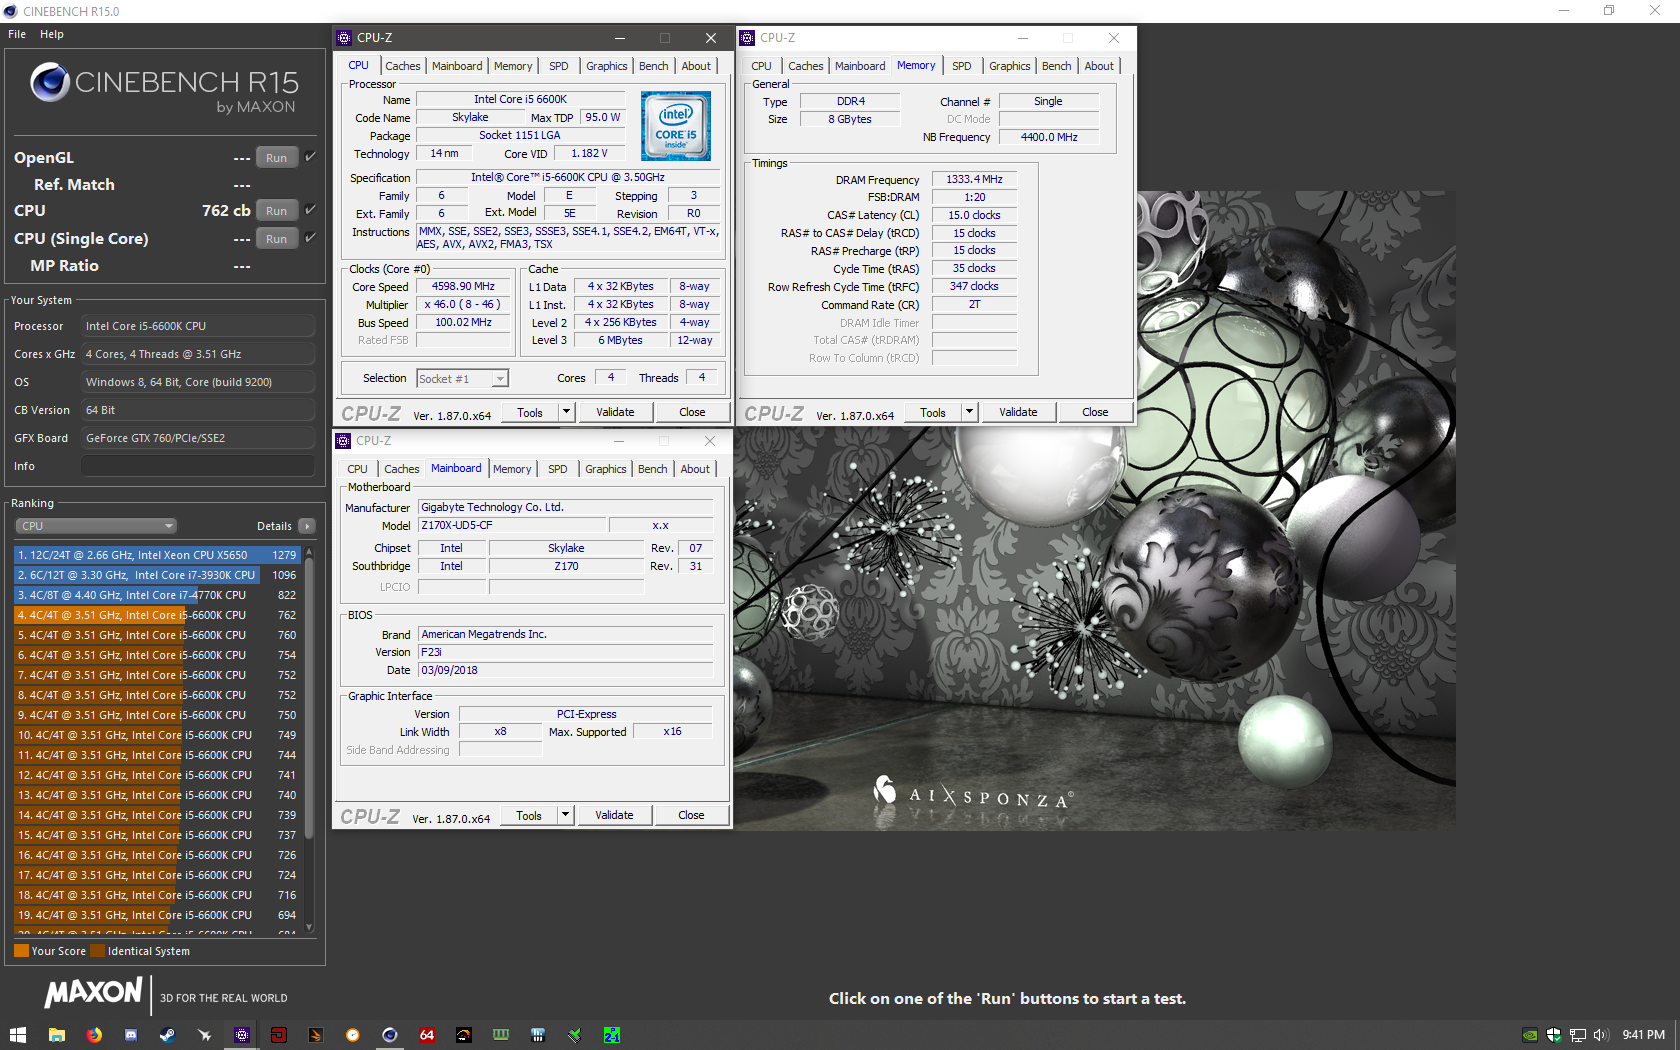
Task: Open the Ranking Details arrow icon
Action: [x=307, y=526]
